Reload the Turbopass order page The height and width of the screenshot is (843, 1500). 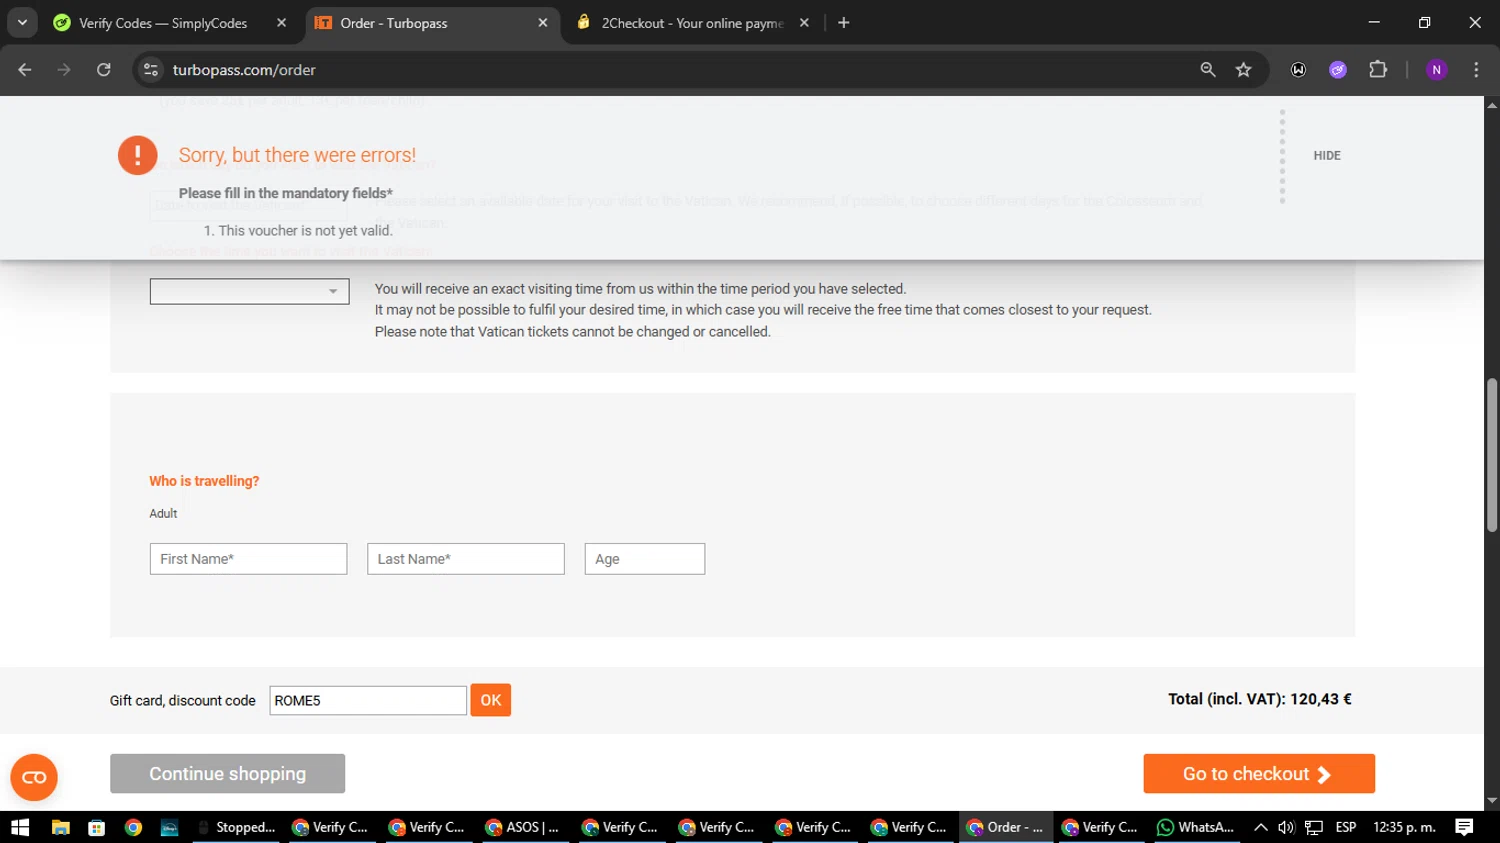[x=104, y=70]
